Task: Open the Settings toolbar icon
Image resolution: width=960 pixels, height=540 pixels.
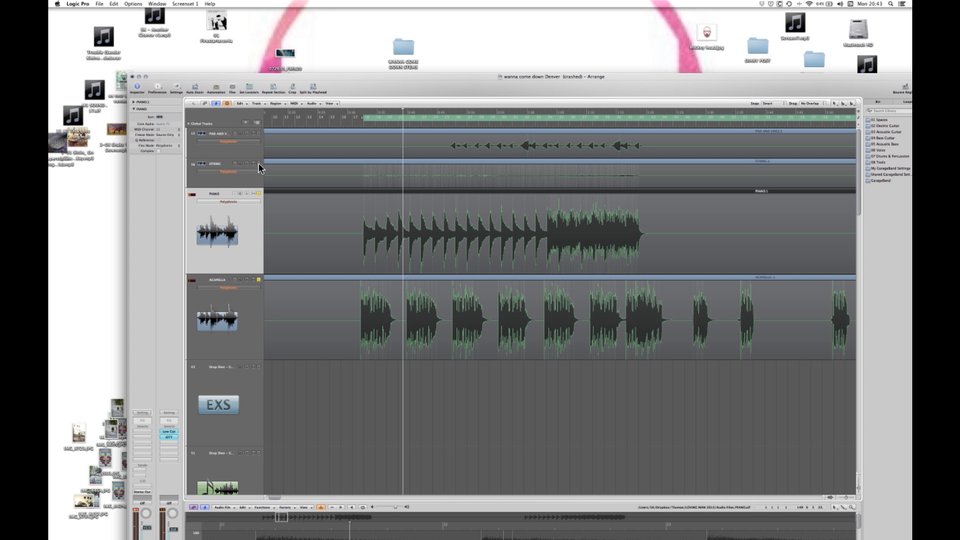Action: [176, 88]
